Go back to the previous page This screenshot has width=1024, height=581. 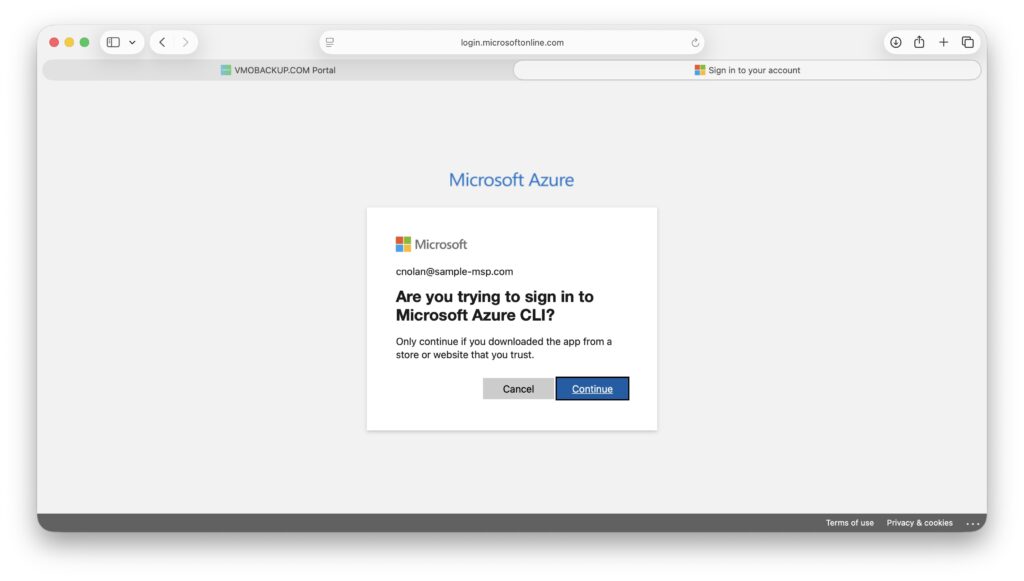click(162, 42)
